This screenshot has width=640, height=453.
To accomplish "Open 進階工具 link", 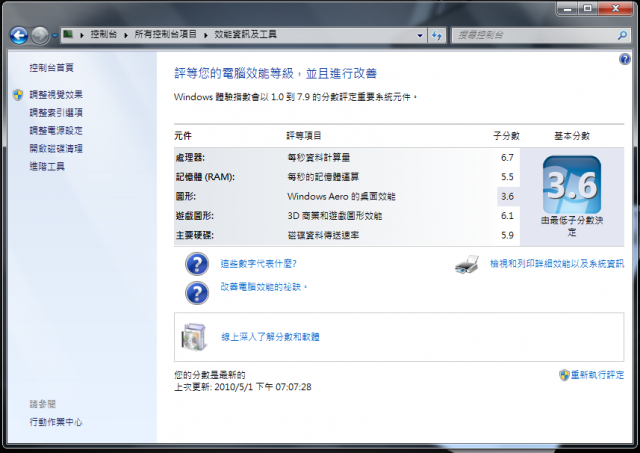I will click(x=47, y=167).
